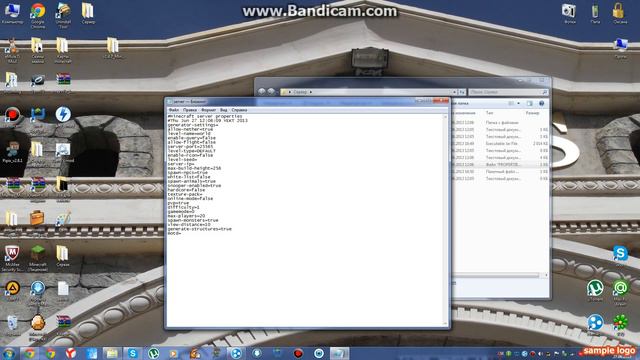
Task: Click the motd= line in Notepad
Action: pos(174,233)
